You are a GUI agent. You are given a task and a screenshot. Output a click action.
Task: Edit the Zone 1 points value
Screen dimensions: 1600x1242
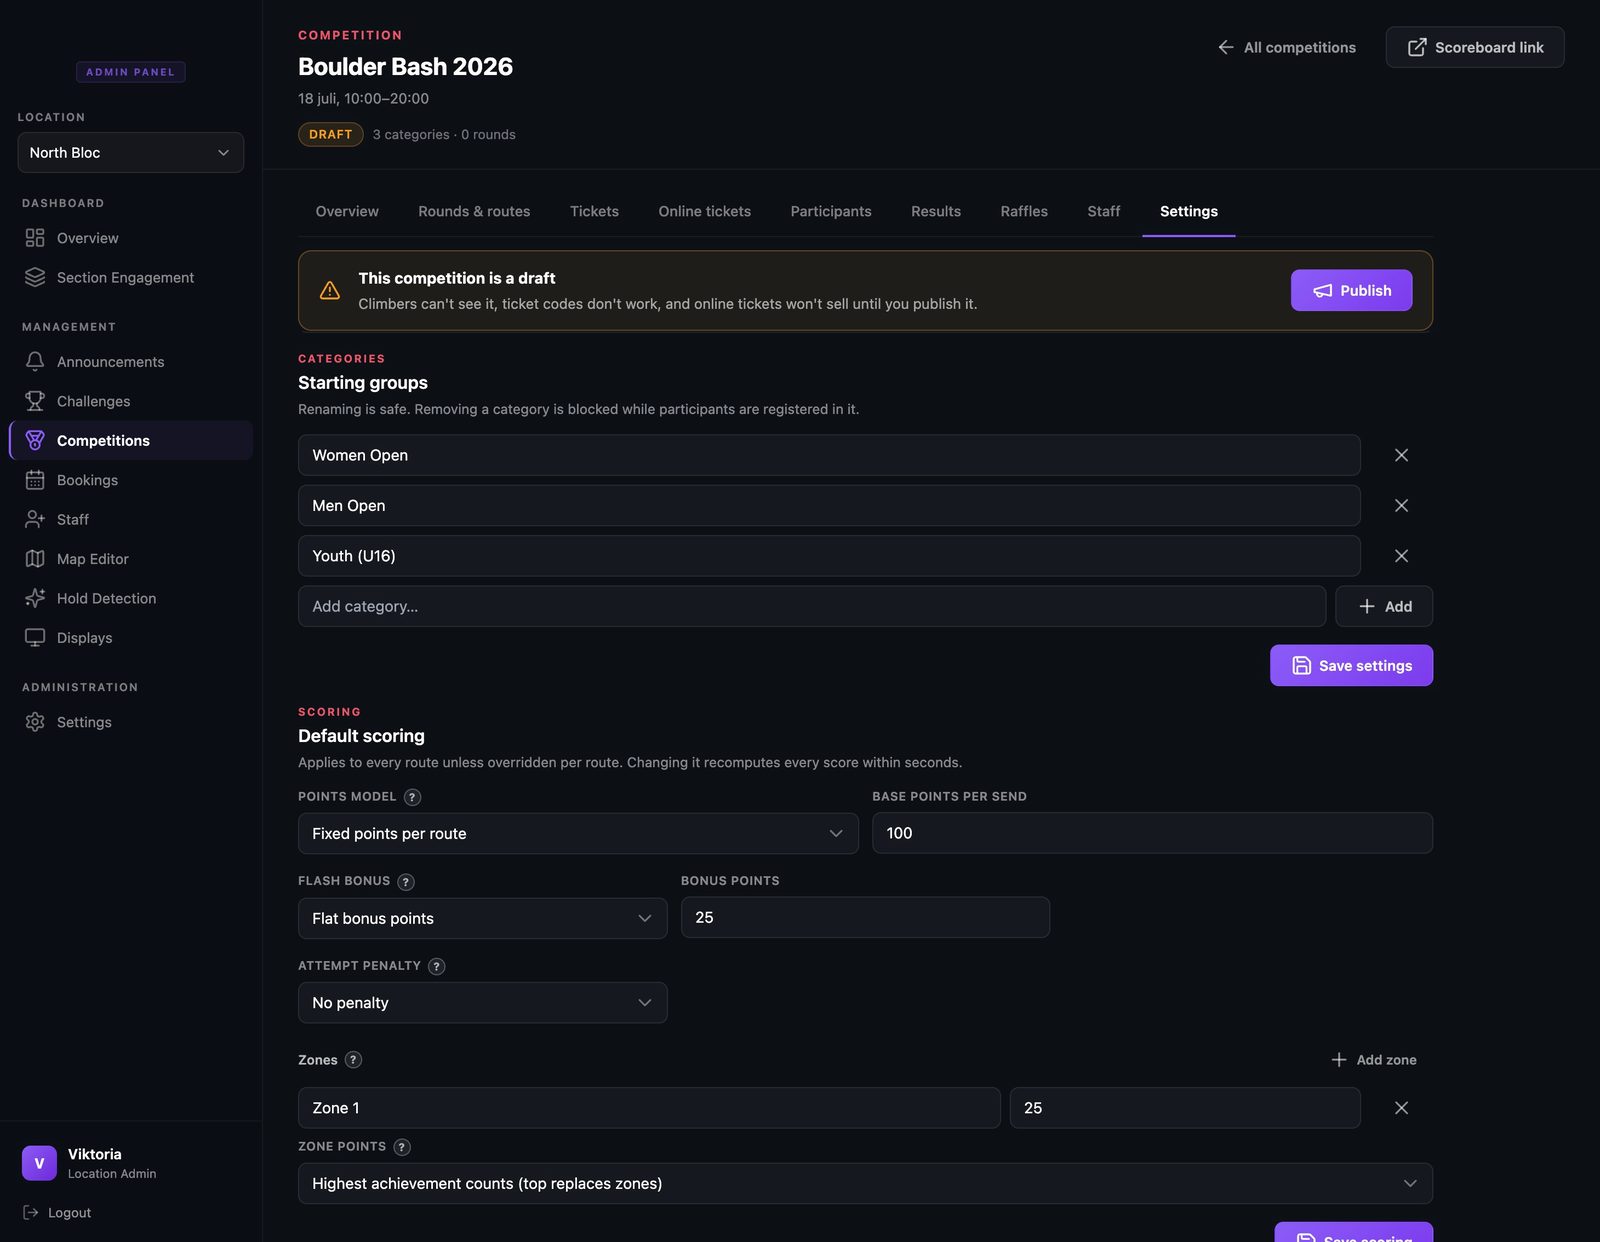click(1185, 1108)
